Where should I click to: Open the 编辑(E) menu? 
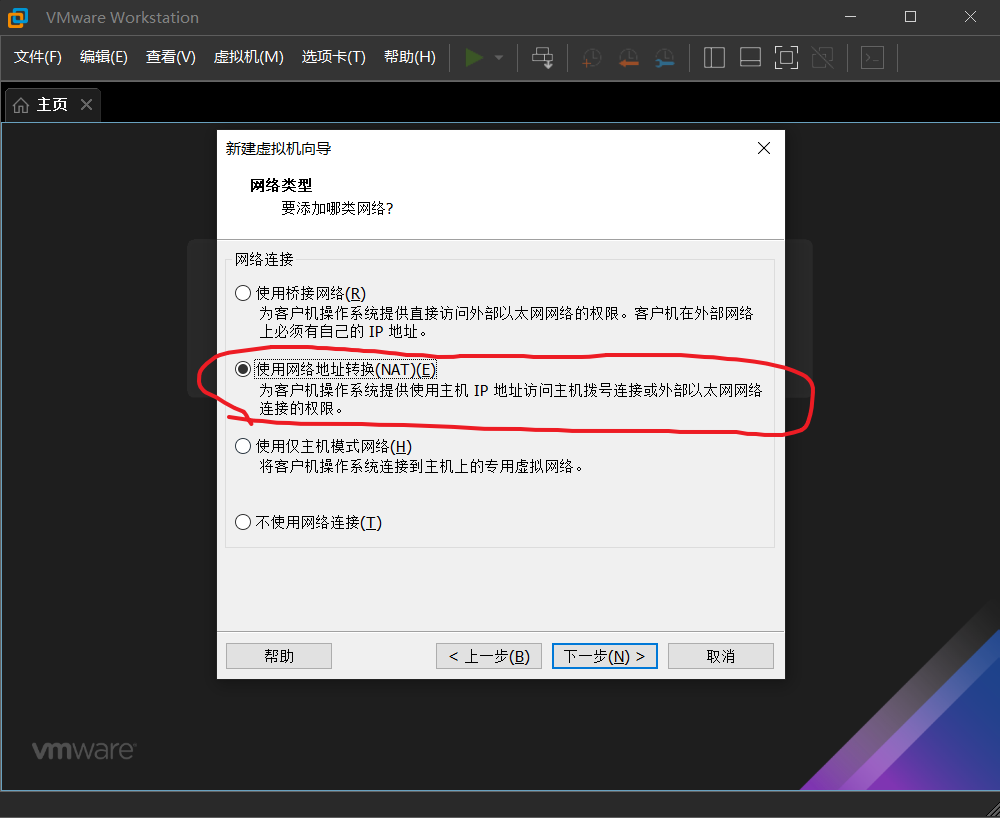(x=103, y=57)
